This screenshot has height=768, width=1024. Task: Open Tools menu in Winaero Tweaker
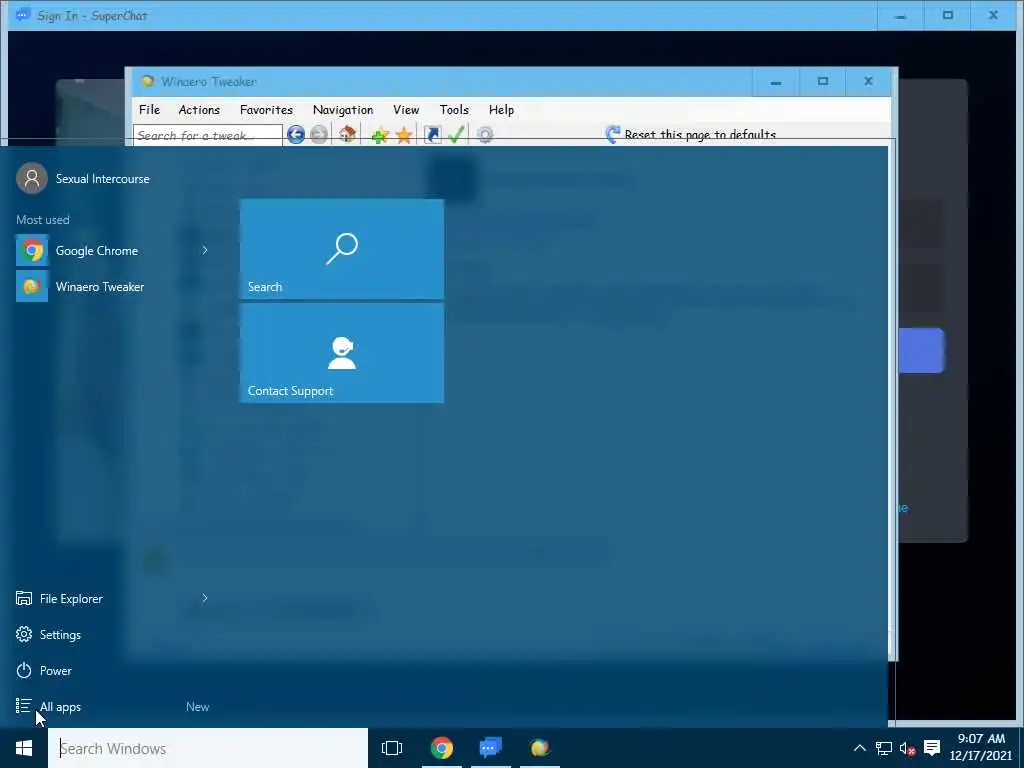[454, 110]
